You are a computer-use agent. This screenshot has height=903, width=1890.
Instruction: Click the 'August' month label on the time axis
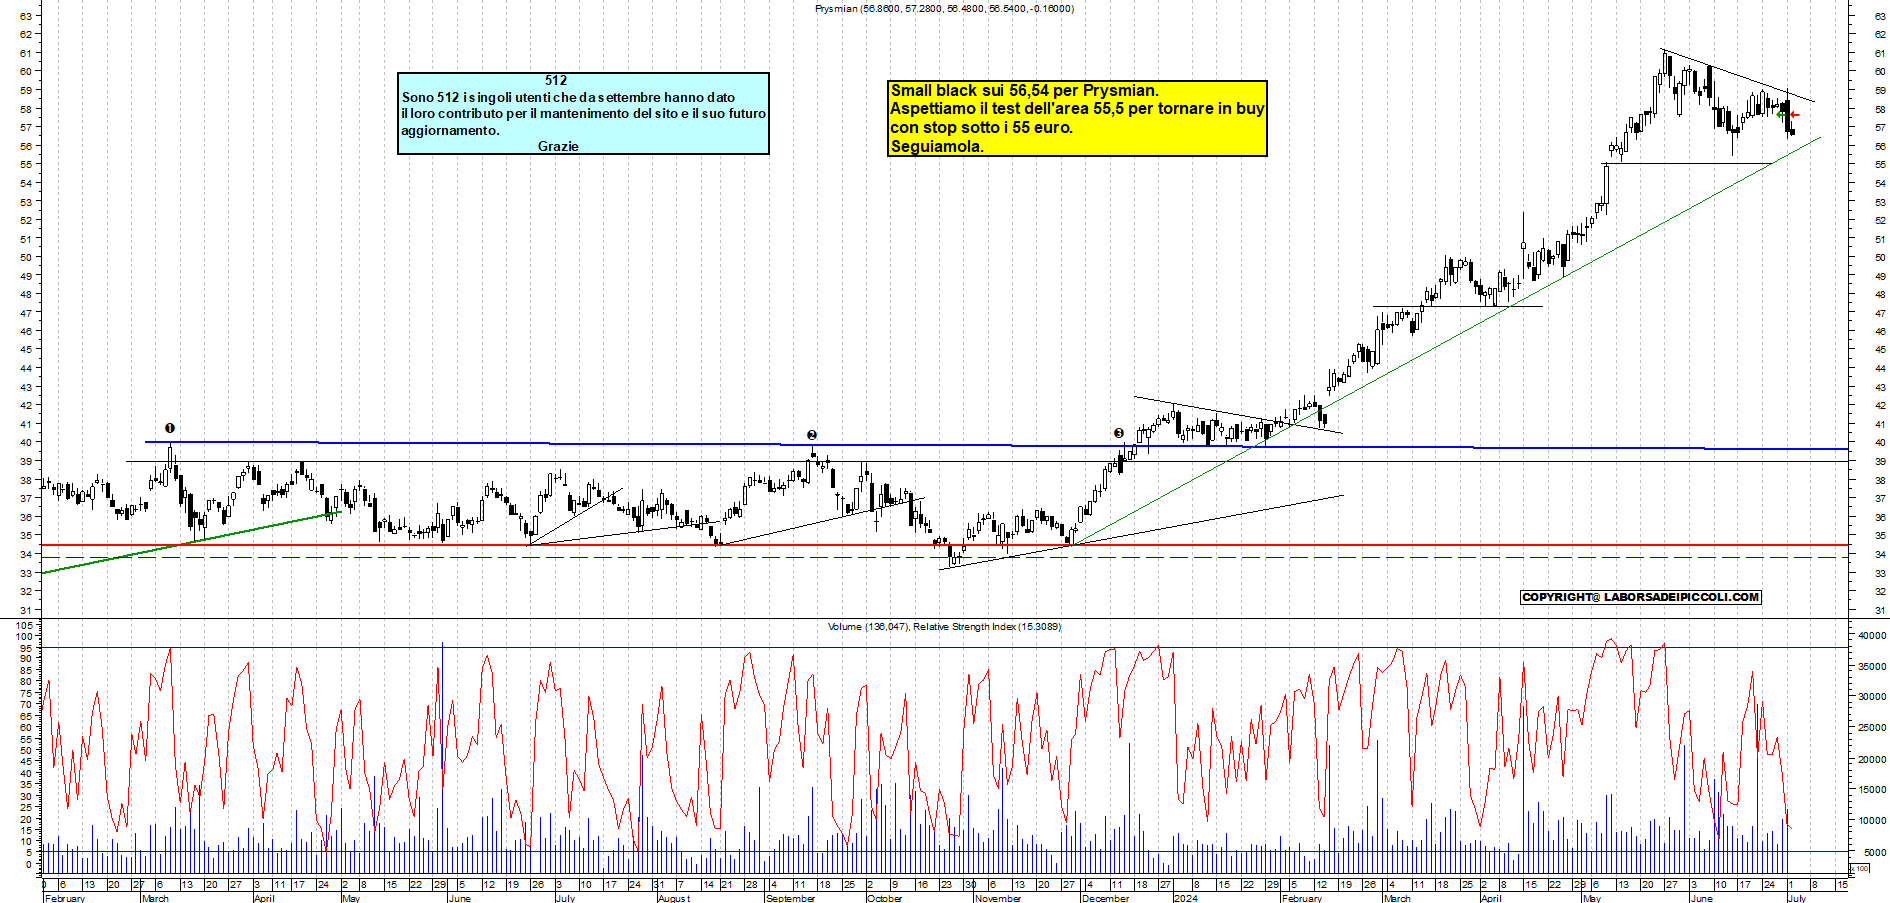point(674,898)
